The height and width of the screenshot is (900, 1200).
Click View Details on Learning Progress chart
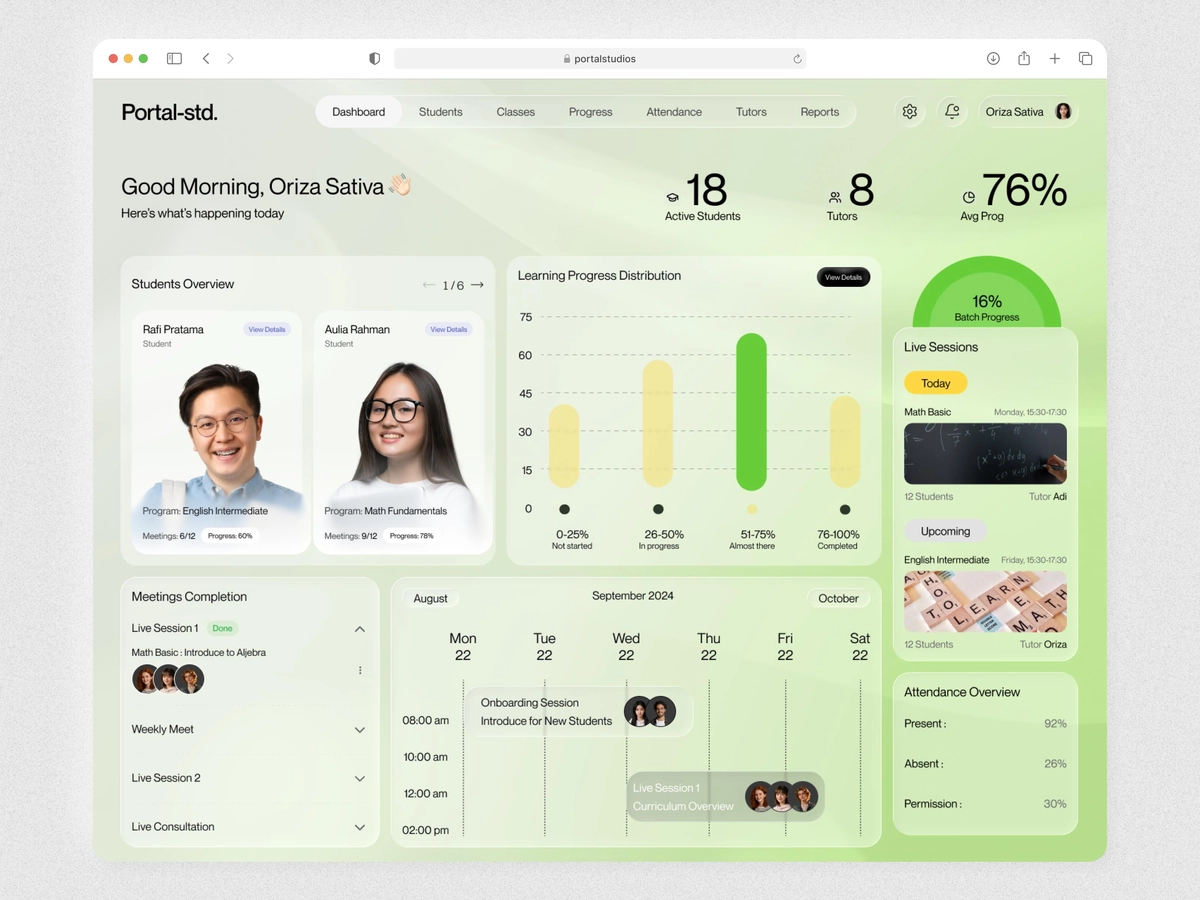click(x=843, y=277)
